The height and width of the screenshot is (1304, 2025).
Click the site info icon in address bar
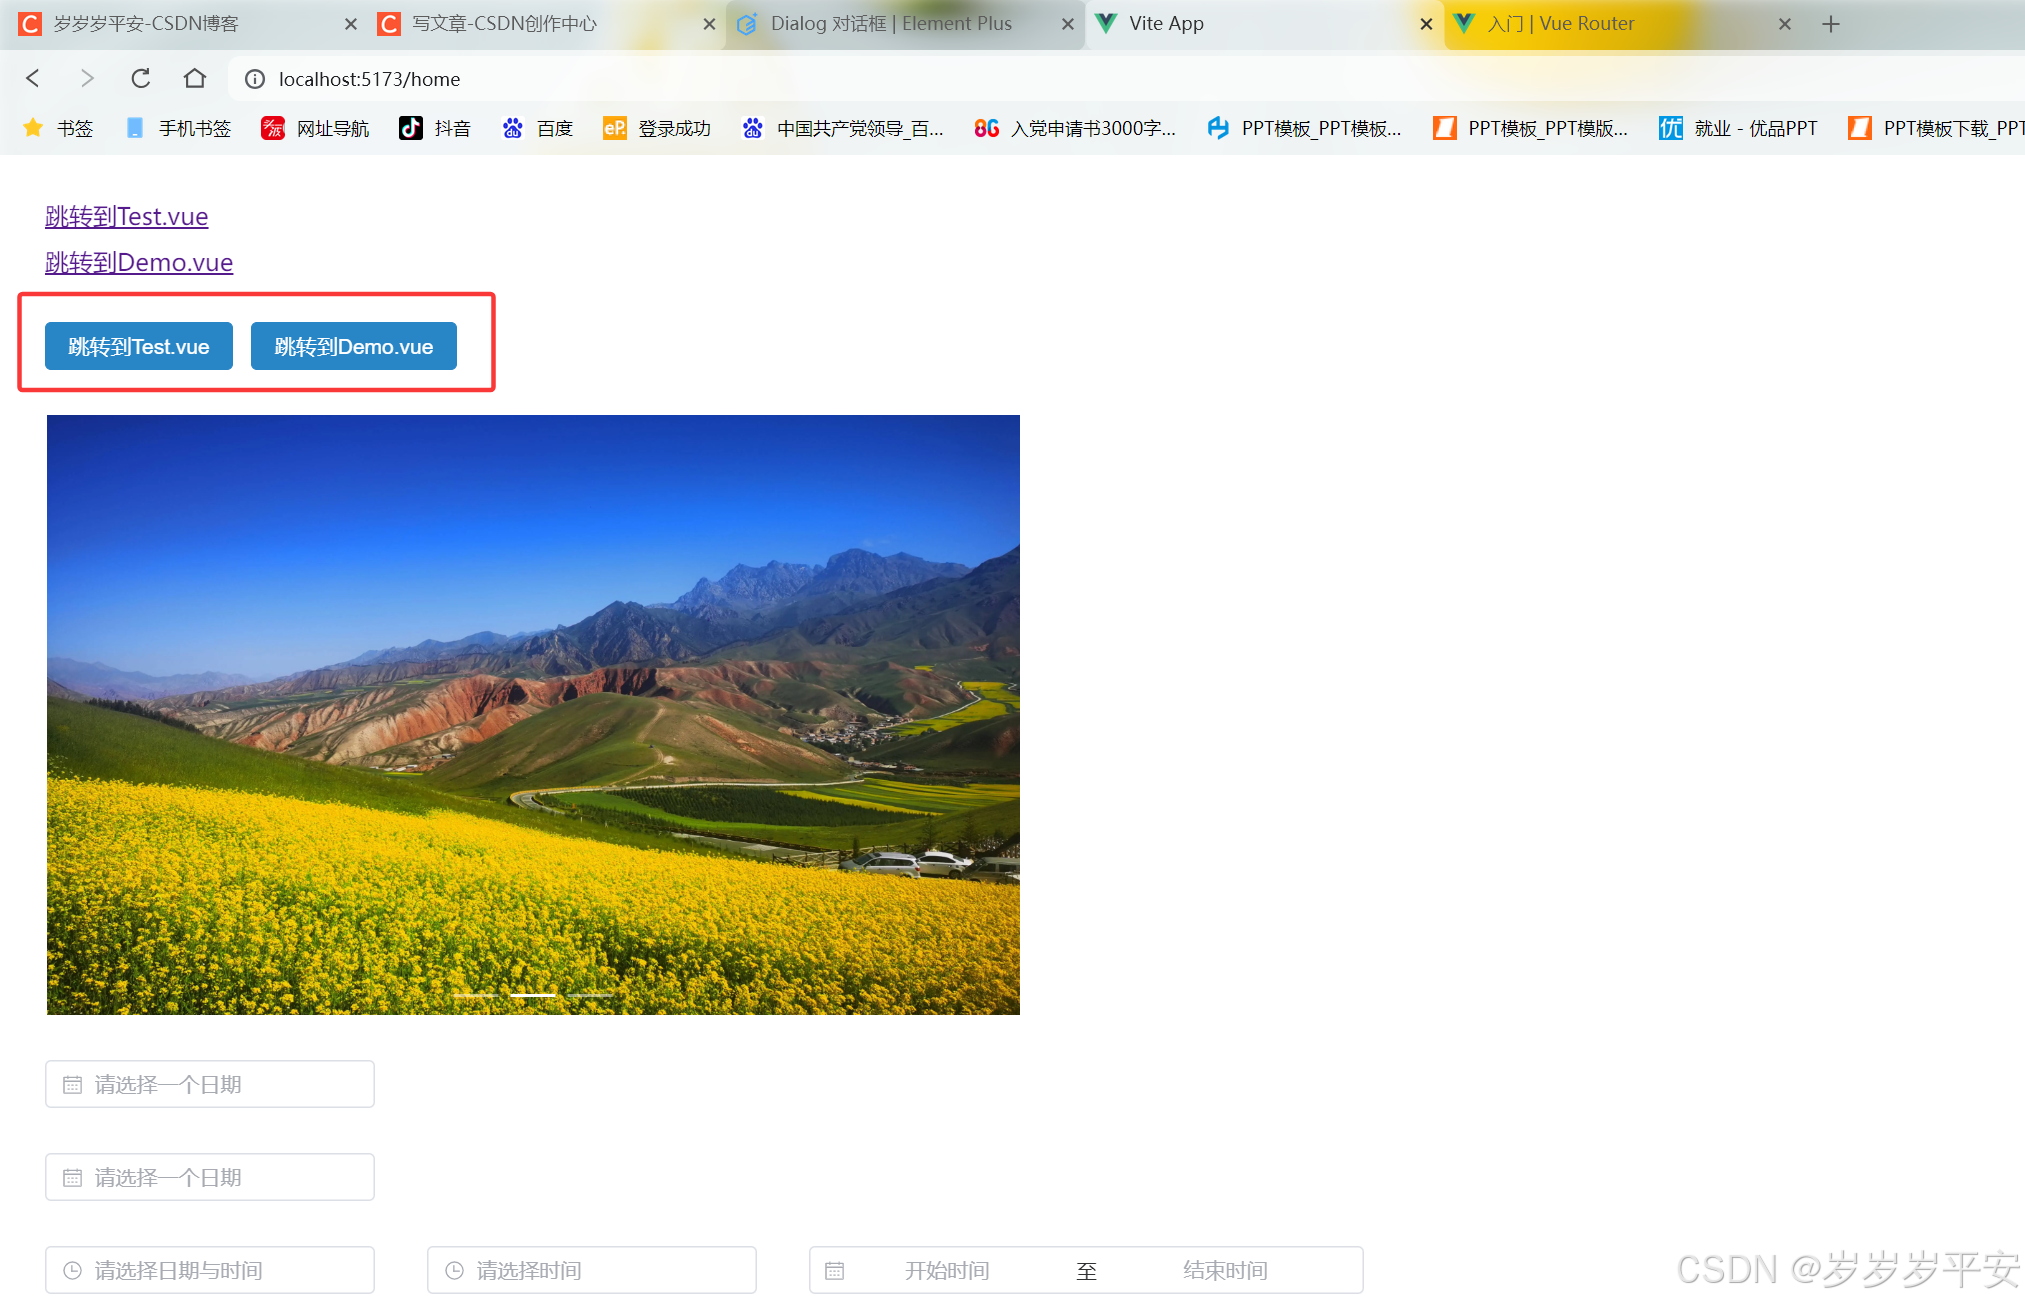255,79
